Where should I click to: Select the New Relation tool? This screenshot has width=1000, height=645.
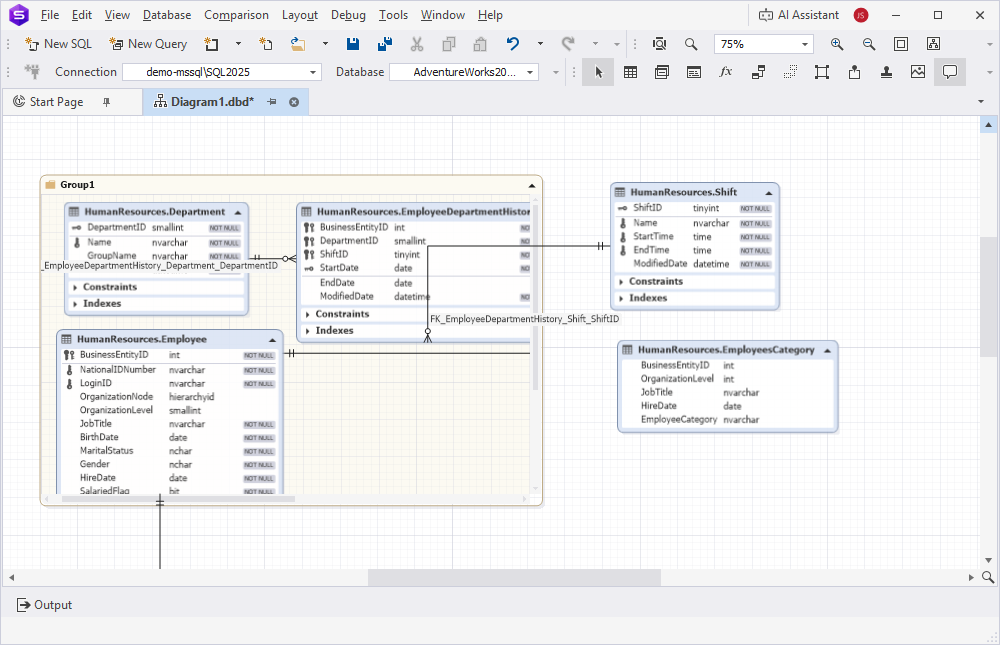pyautogui.click(x=758, y=72)
